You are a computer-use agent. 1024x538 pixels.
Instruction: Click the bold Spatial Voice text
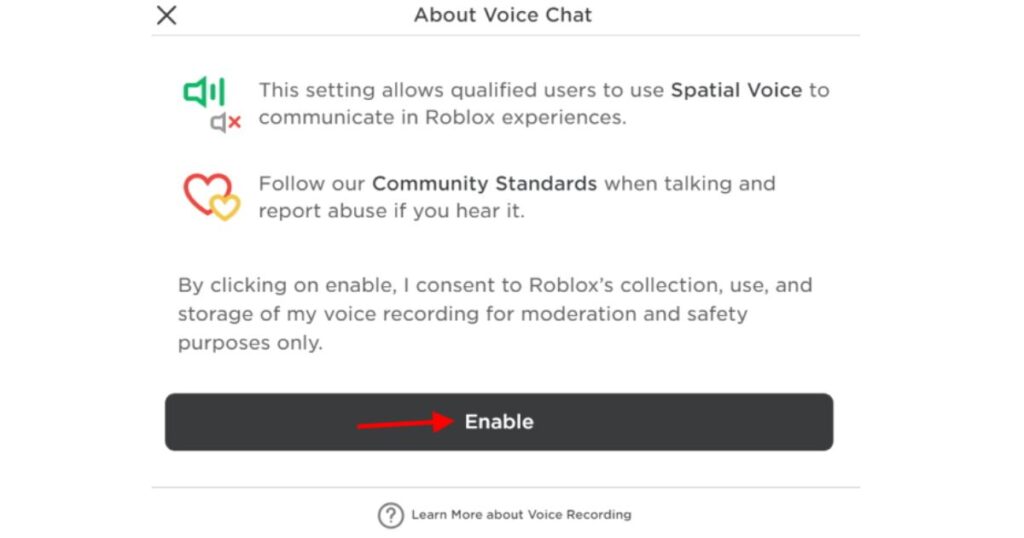click(736, 90)
